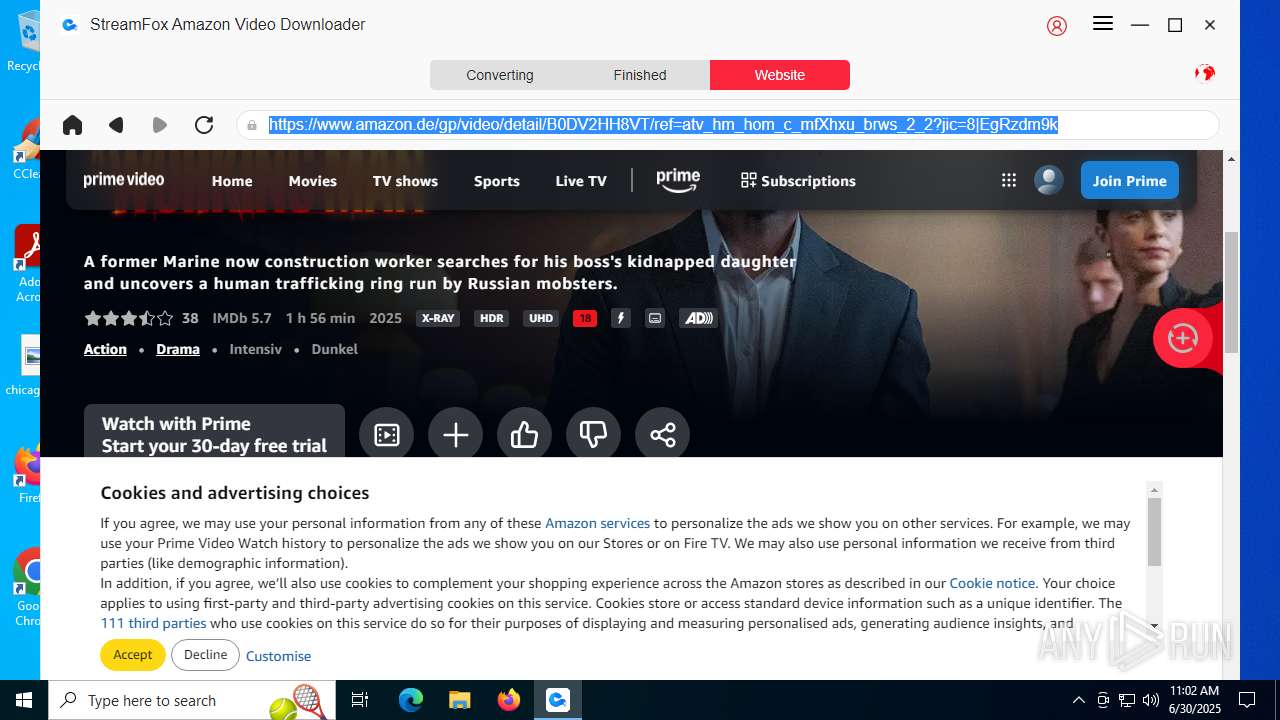
Task: Open the Windows Start menu
Action: point(24,700)
